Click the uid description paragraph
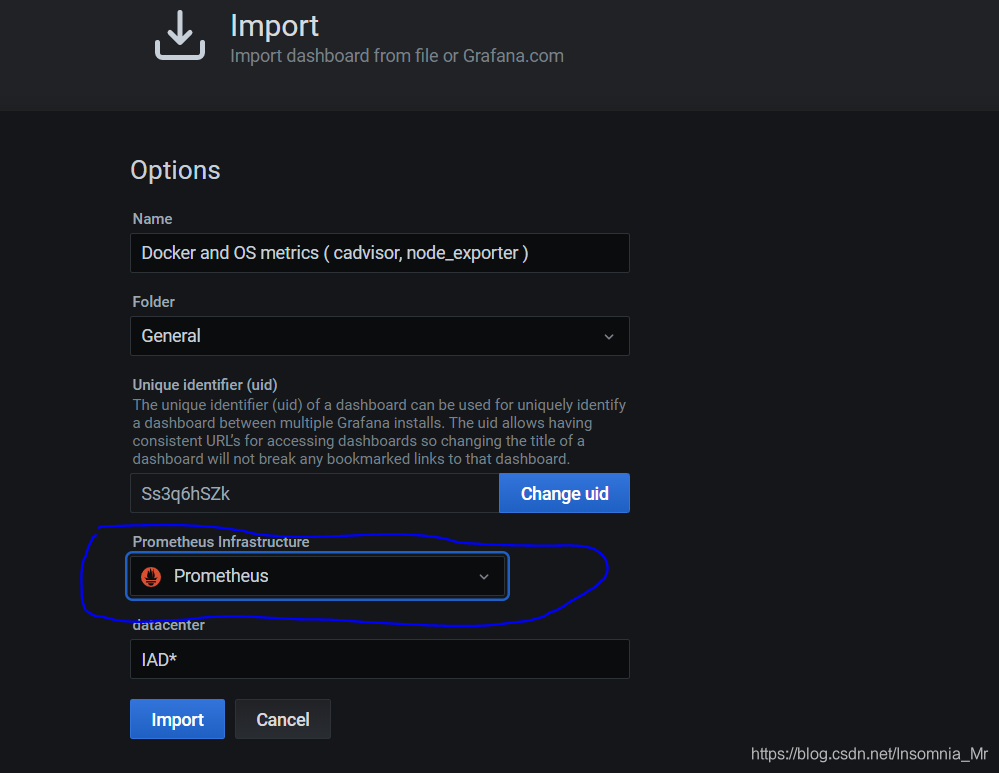This screenshot has height=773, width=999. click(379, 432)
